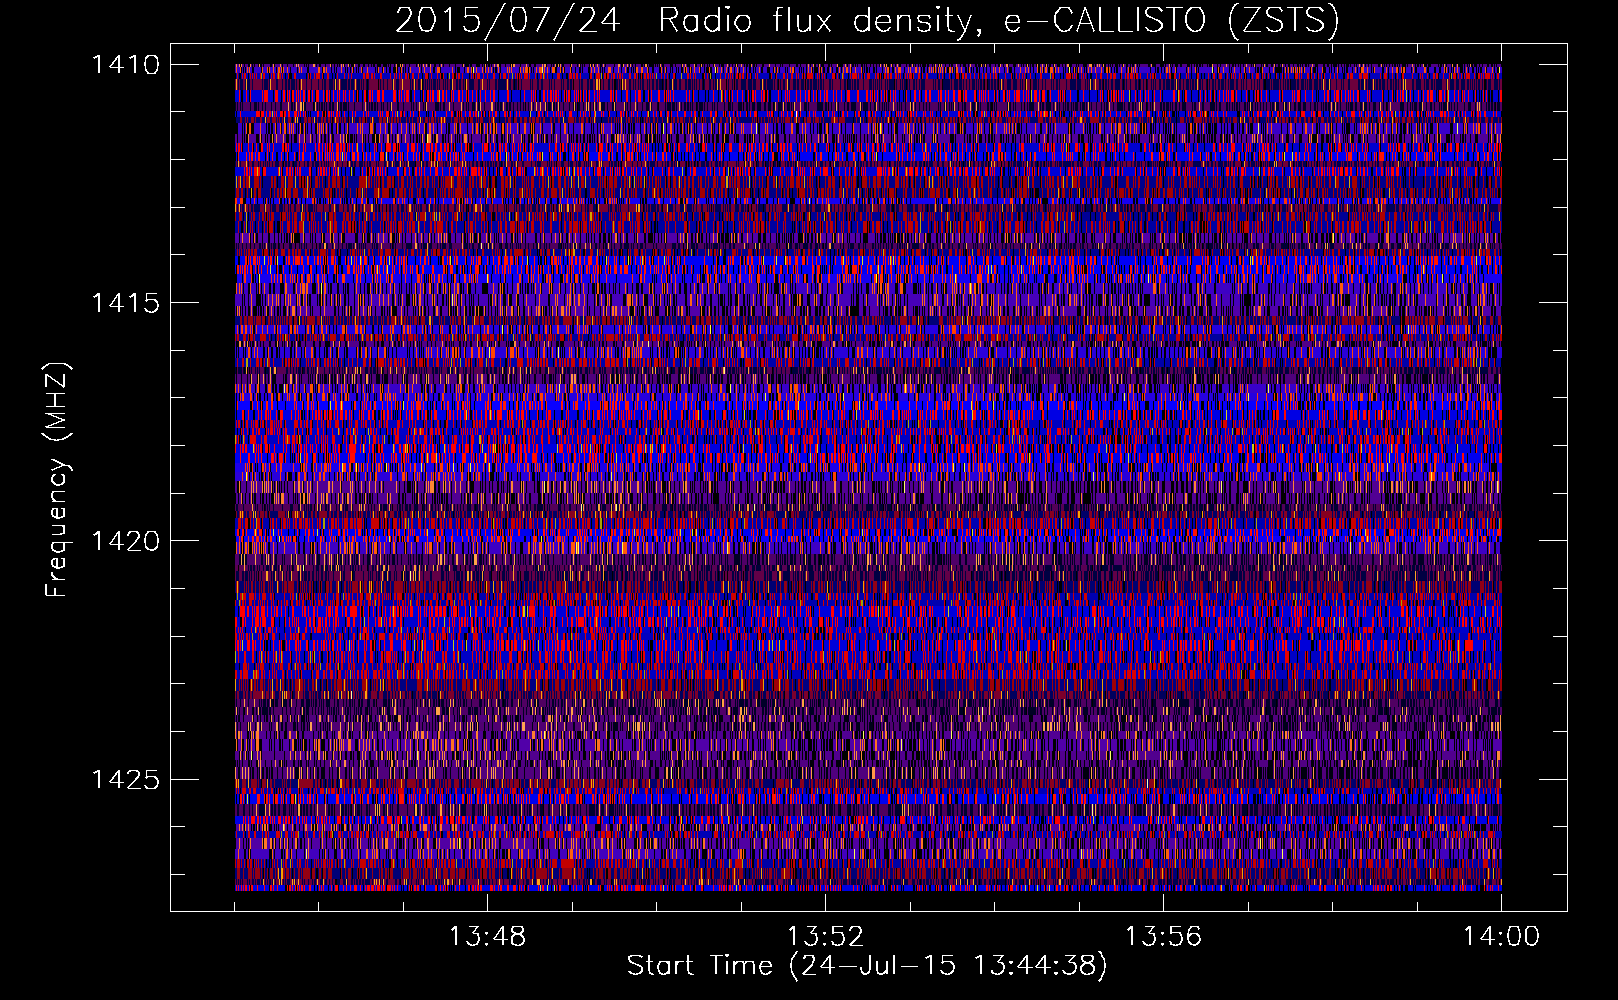The width and height of the screenshot is (1618, 1000).
Task: Click the plot title "2015/07/24 Radio flux density, e-CALLISTO (ZSTS)"
Action: pos(867,21)
